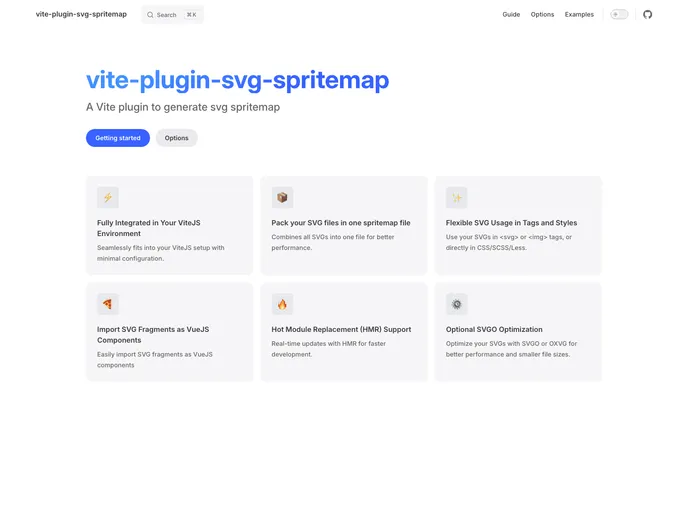Select 'Pack your SVG files in one spritemap file'
The width and height of the screenshot is (688, 512).
pyautogui.click(x=341, y=223)
